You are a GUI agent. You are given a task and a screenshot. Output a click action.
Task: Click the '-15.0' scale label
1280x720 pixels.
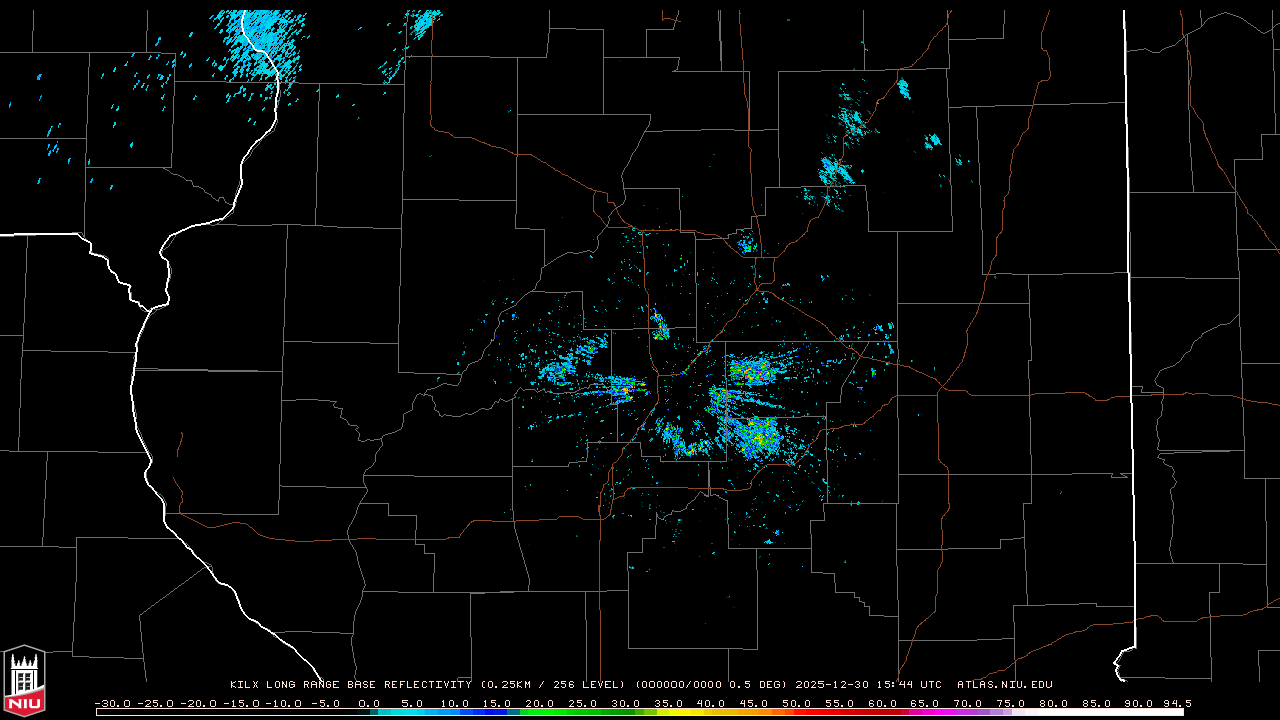[x=241, y=703]
